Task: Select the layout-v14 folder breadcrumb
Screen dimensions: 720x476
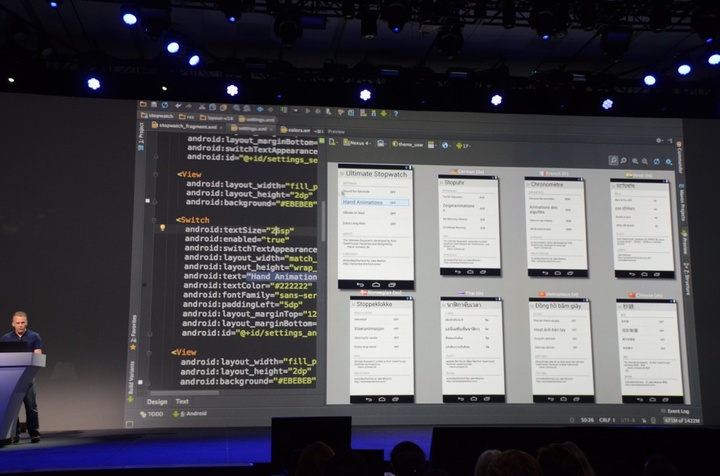Action: pos(217,118)
